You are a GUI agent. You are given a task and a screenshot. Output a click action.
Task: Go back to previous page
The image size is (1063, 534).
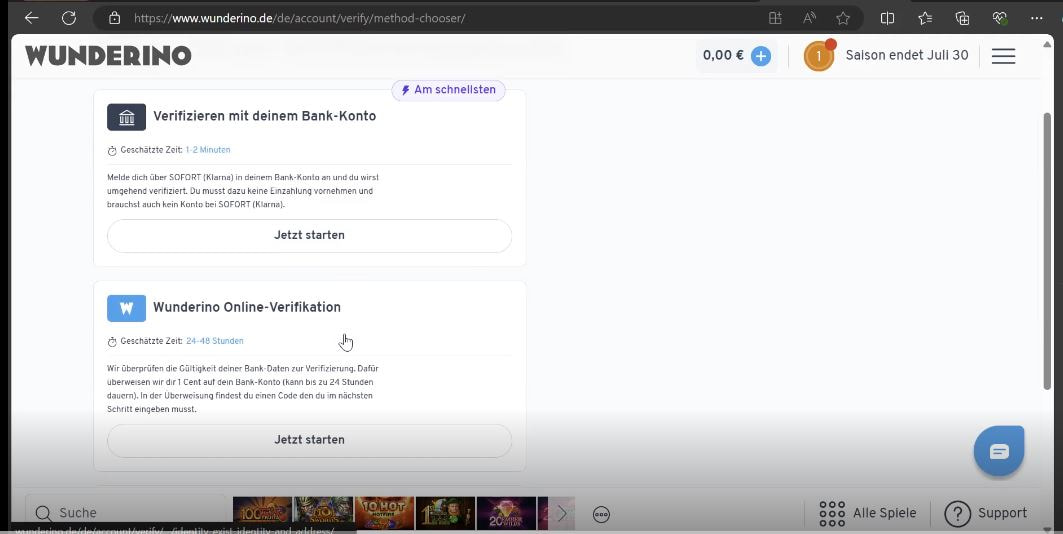coord(31,18)
